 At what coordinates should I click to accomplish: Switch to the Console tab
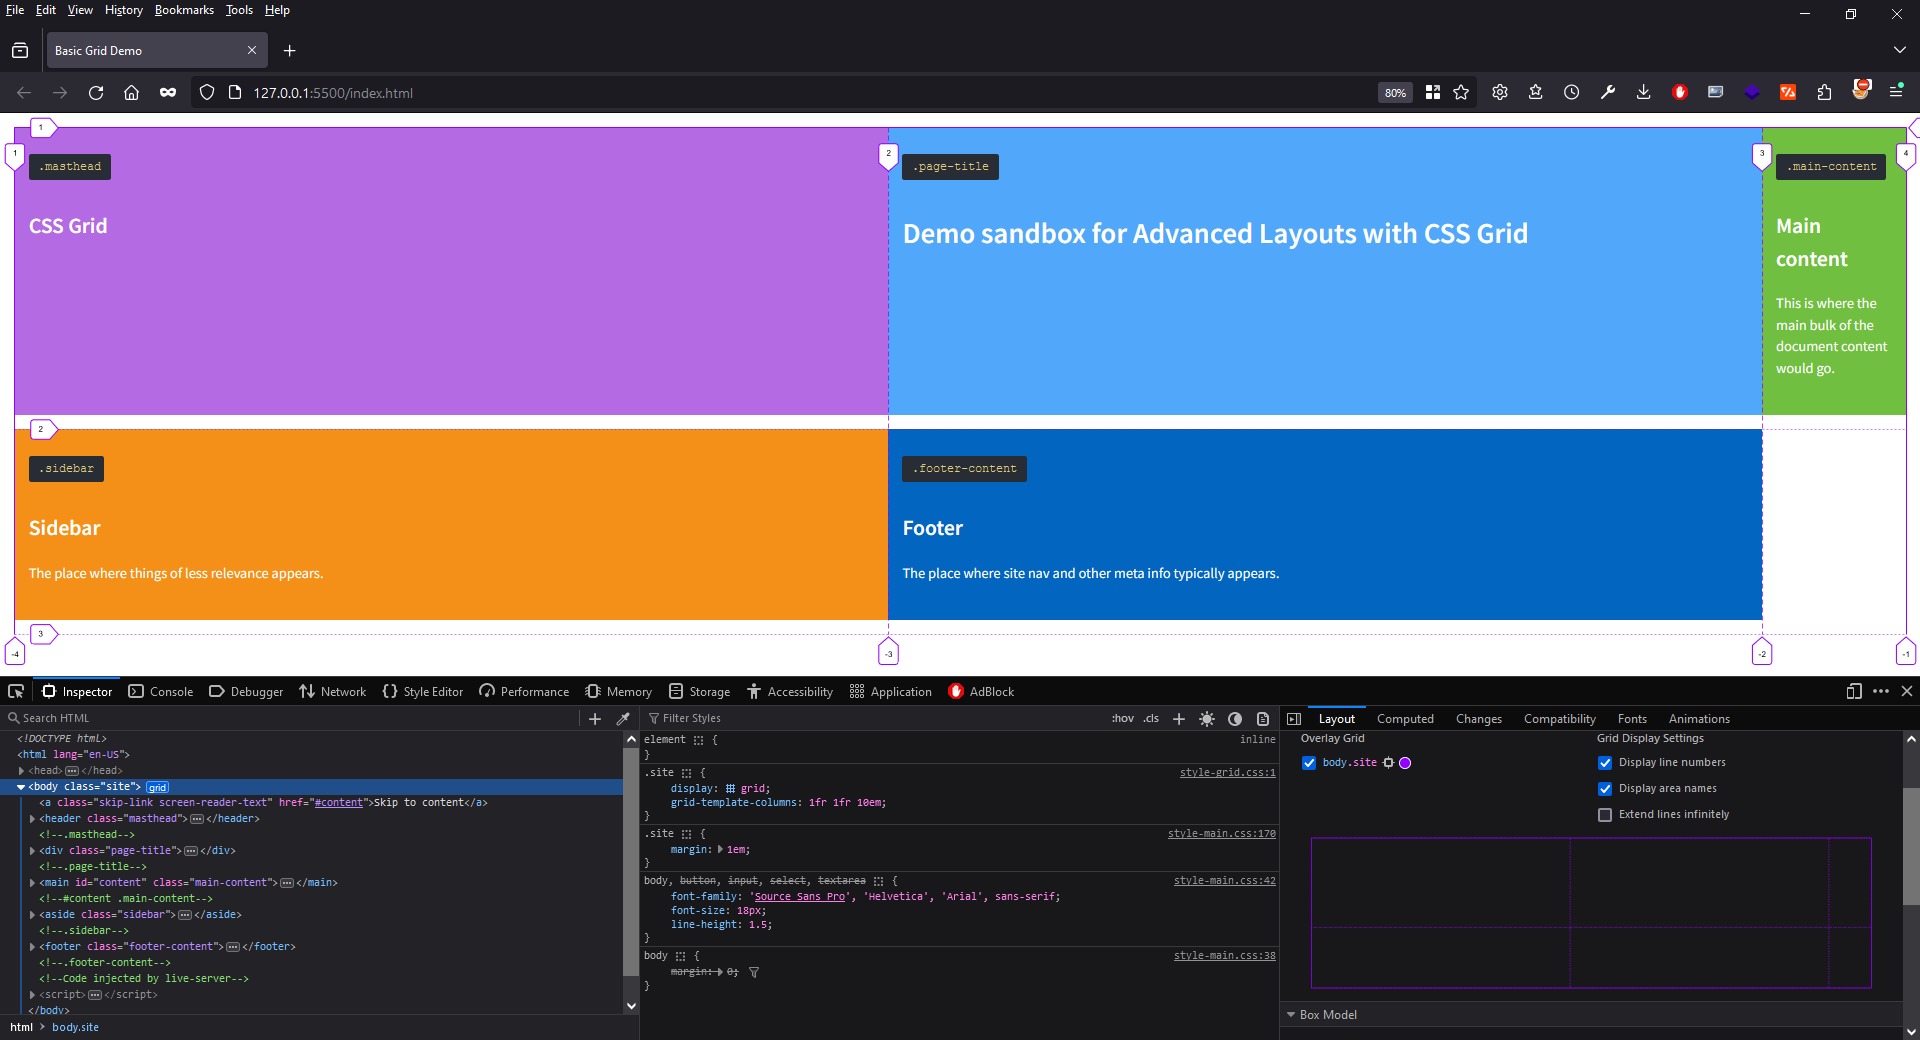(161, 692)
